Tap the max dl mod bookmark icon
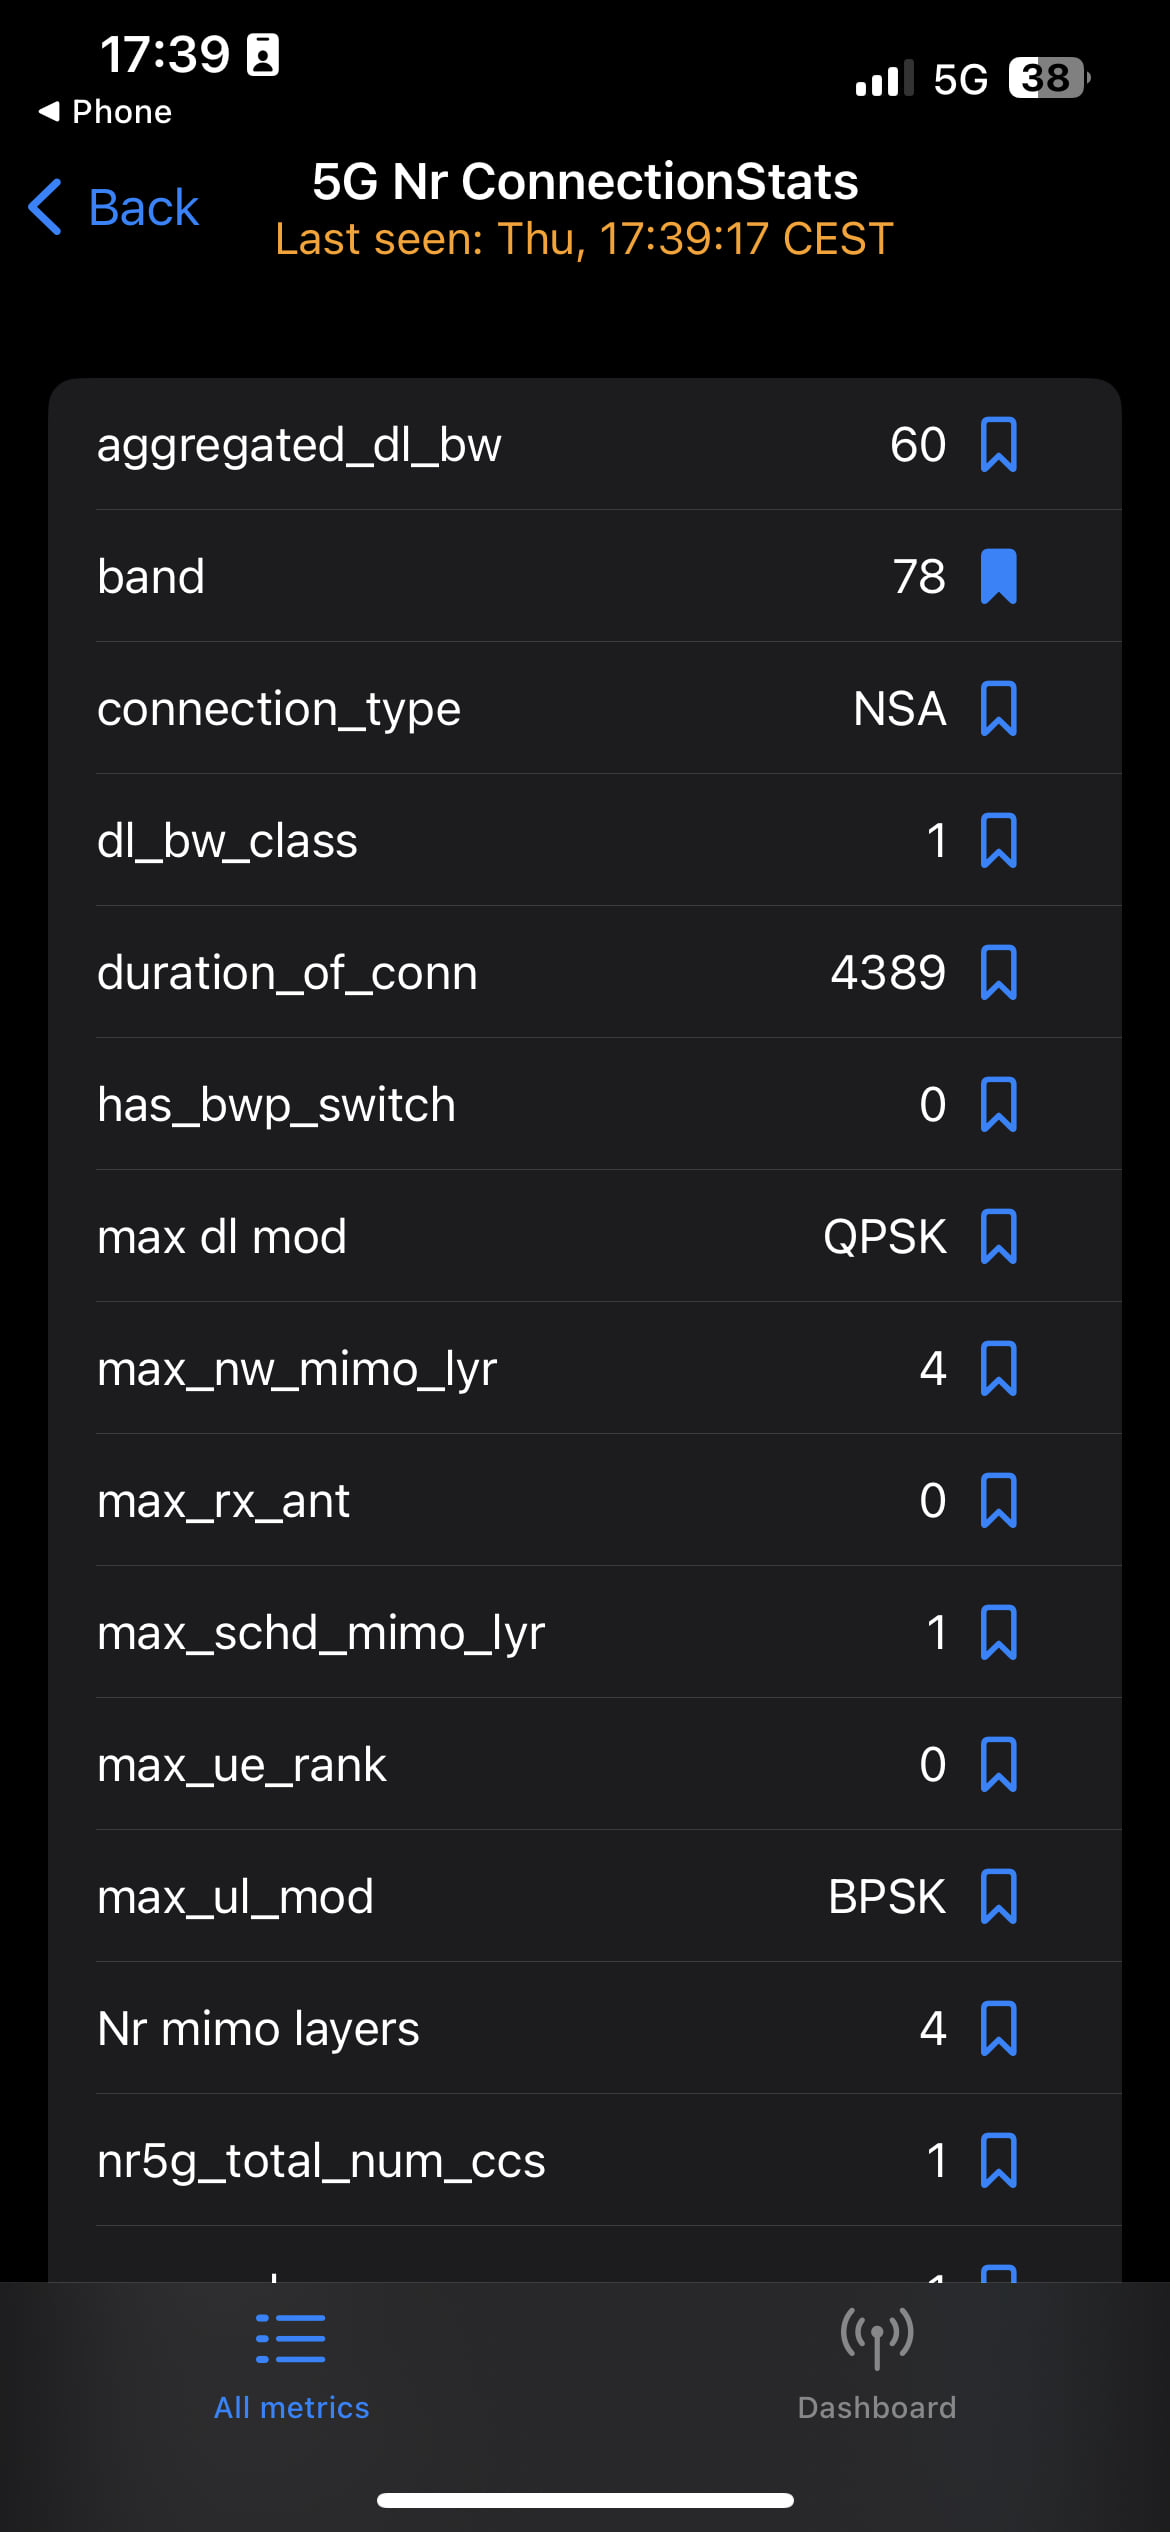Image resolution: width=1170 pixels, height=2532 pixels. point(998,1236)
